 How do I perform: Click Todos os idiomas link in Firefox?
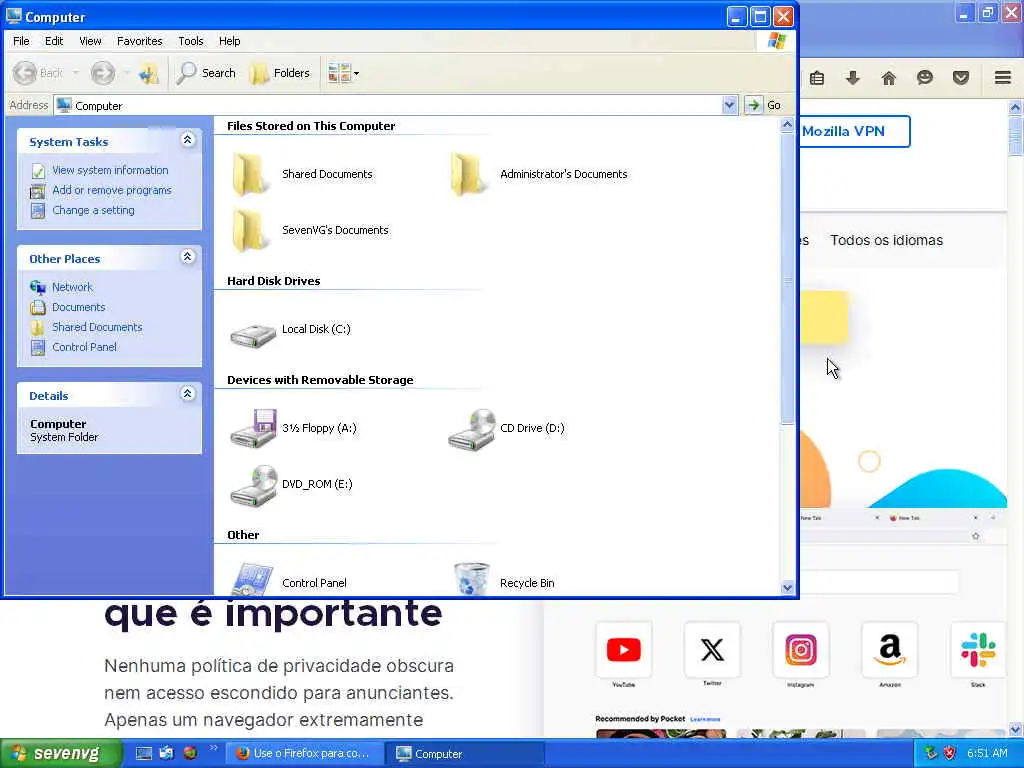[x=886, y=240]
